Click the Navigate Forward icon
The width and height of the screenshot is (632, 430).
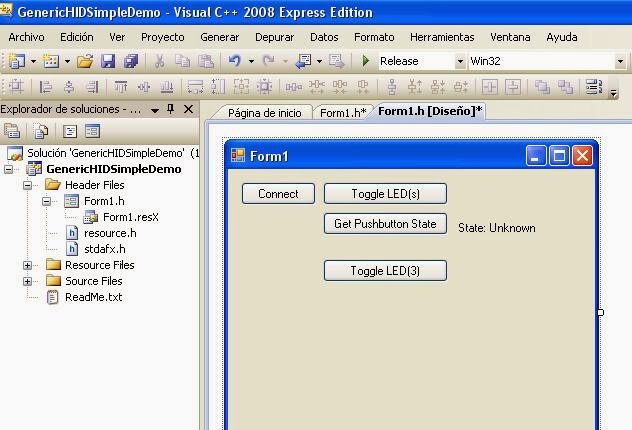337,61
